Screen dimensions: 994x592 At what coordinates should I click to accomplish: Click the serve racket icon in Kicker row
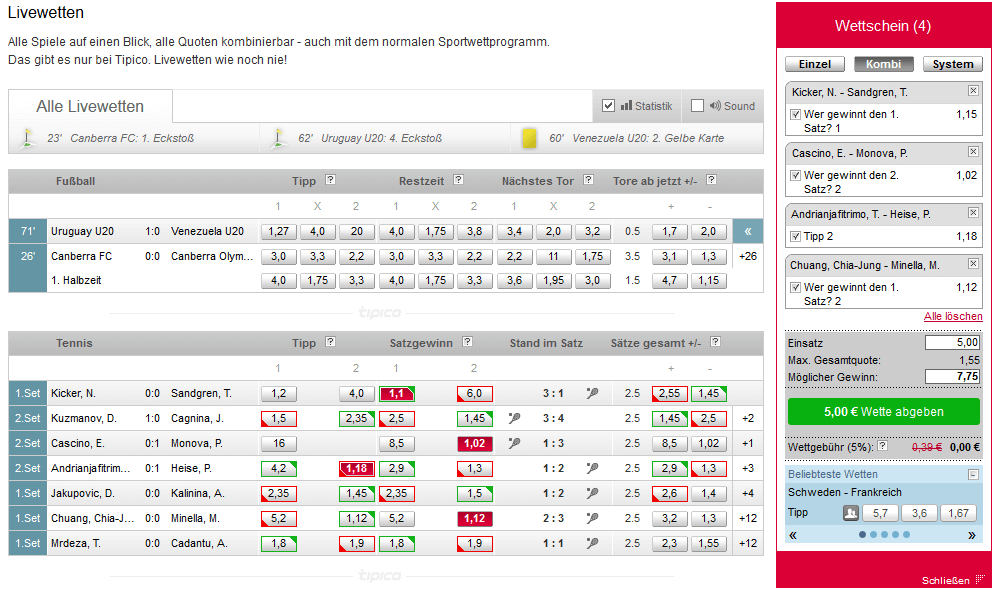click(x=593, y=393)
